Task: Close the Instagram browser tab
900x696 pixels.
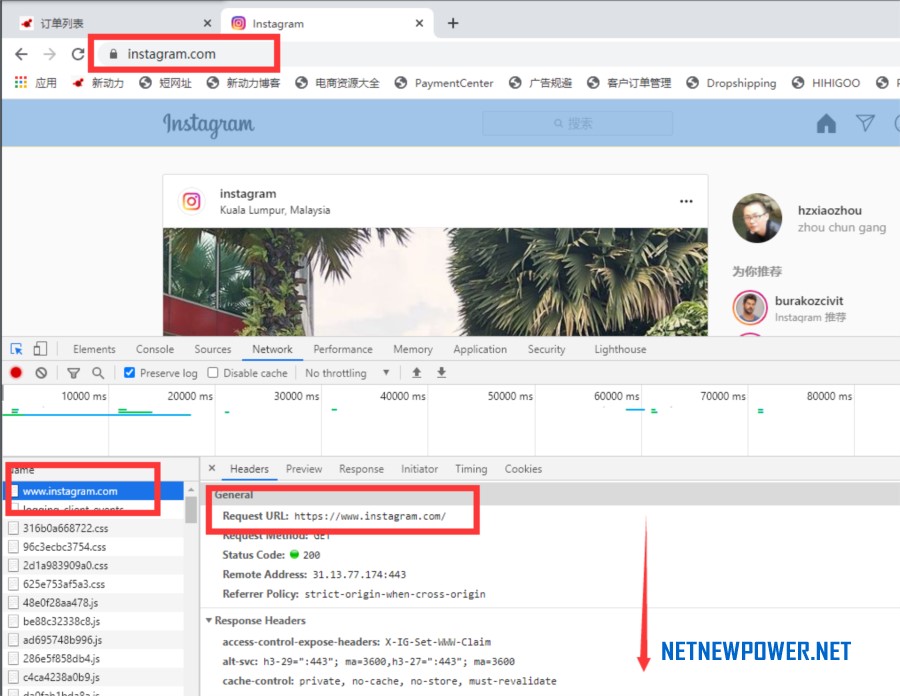Action: [x=419, y=23]
